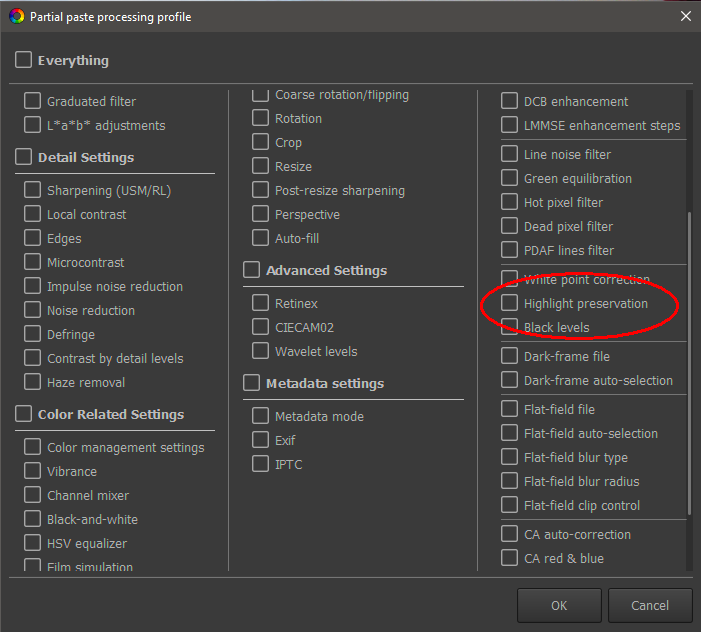Tick Wavelet levels option
This screenshot has width=701, height=632.
pos(260,351)
